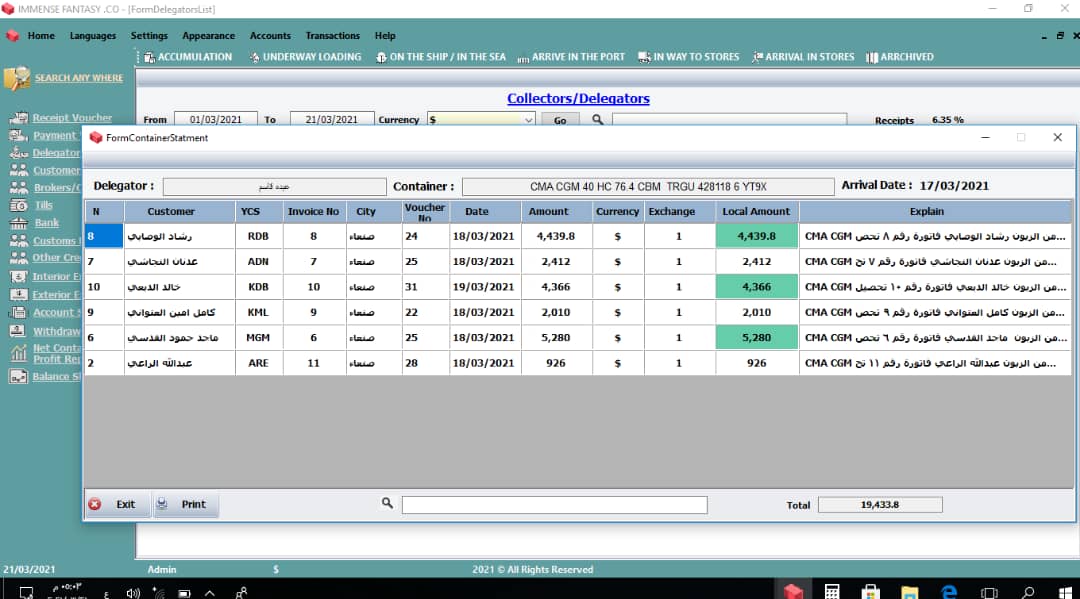Click the To date field 21/03/2021
The width and height of the screenshot is (1080, 599).
(331, 120)
